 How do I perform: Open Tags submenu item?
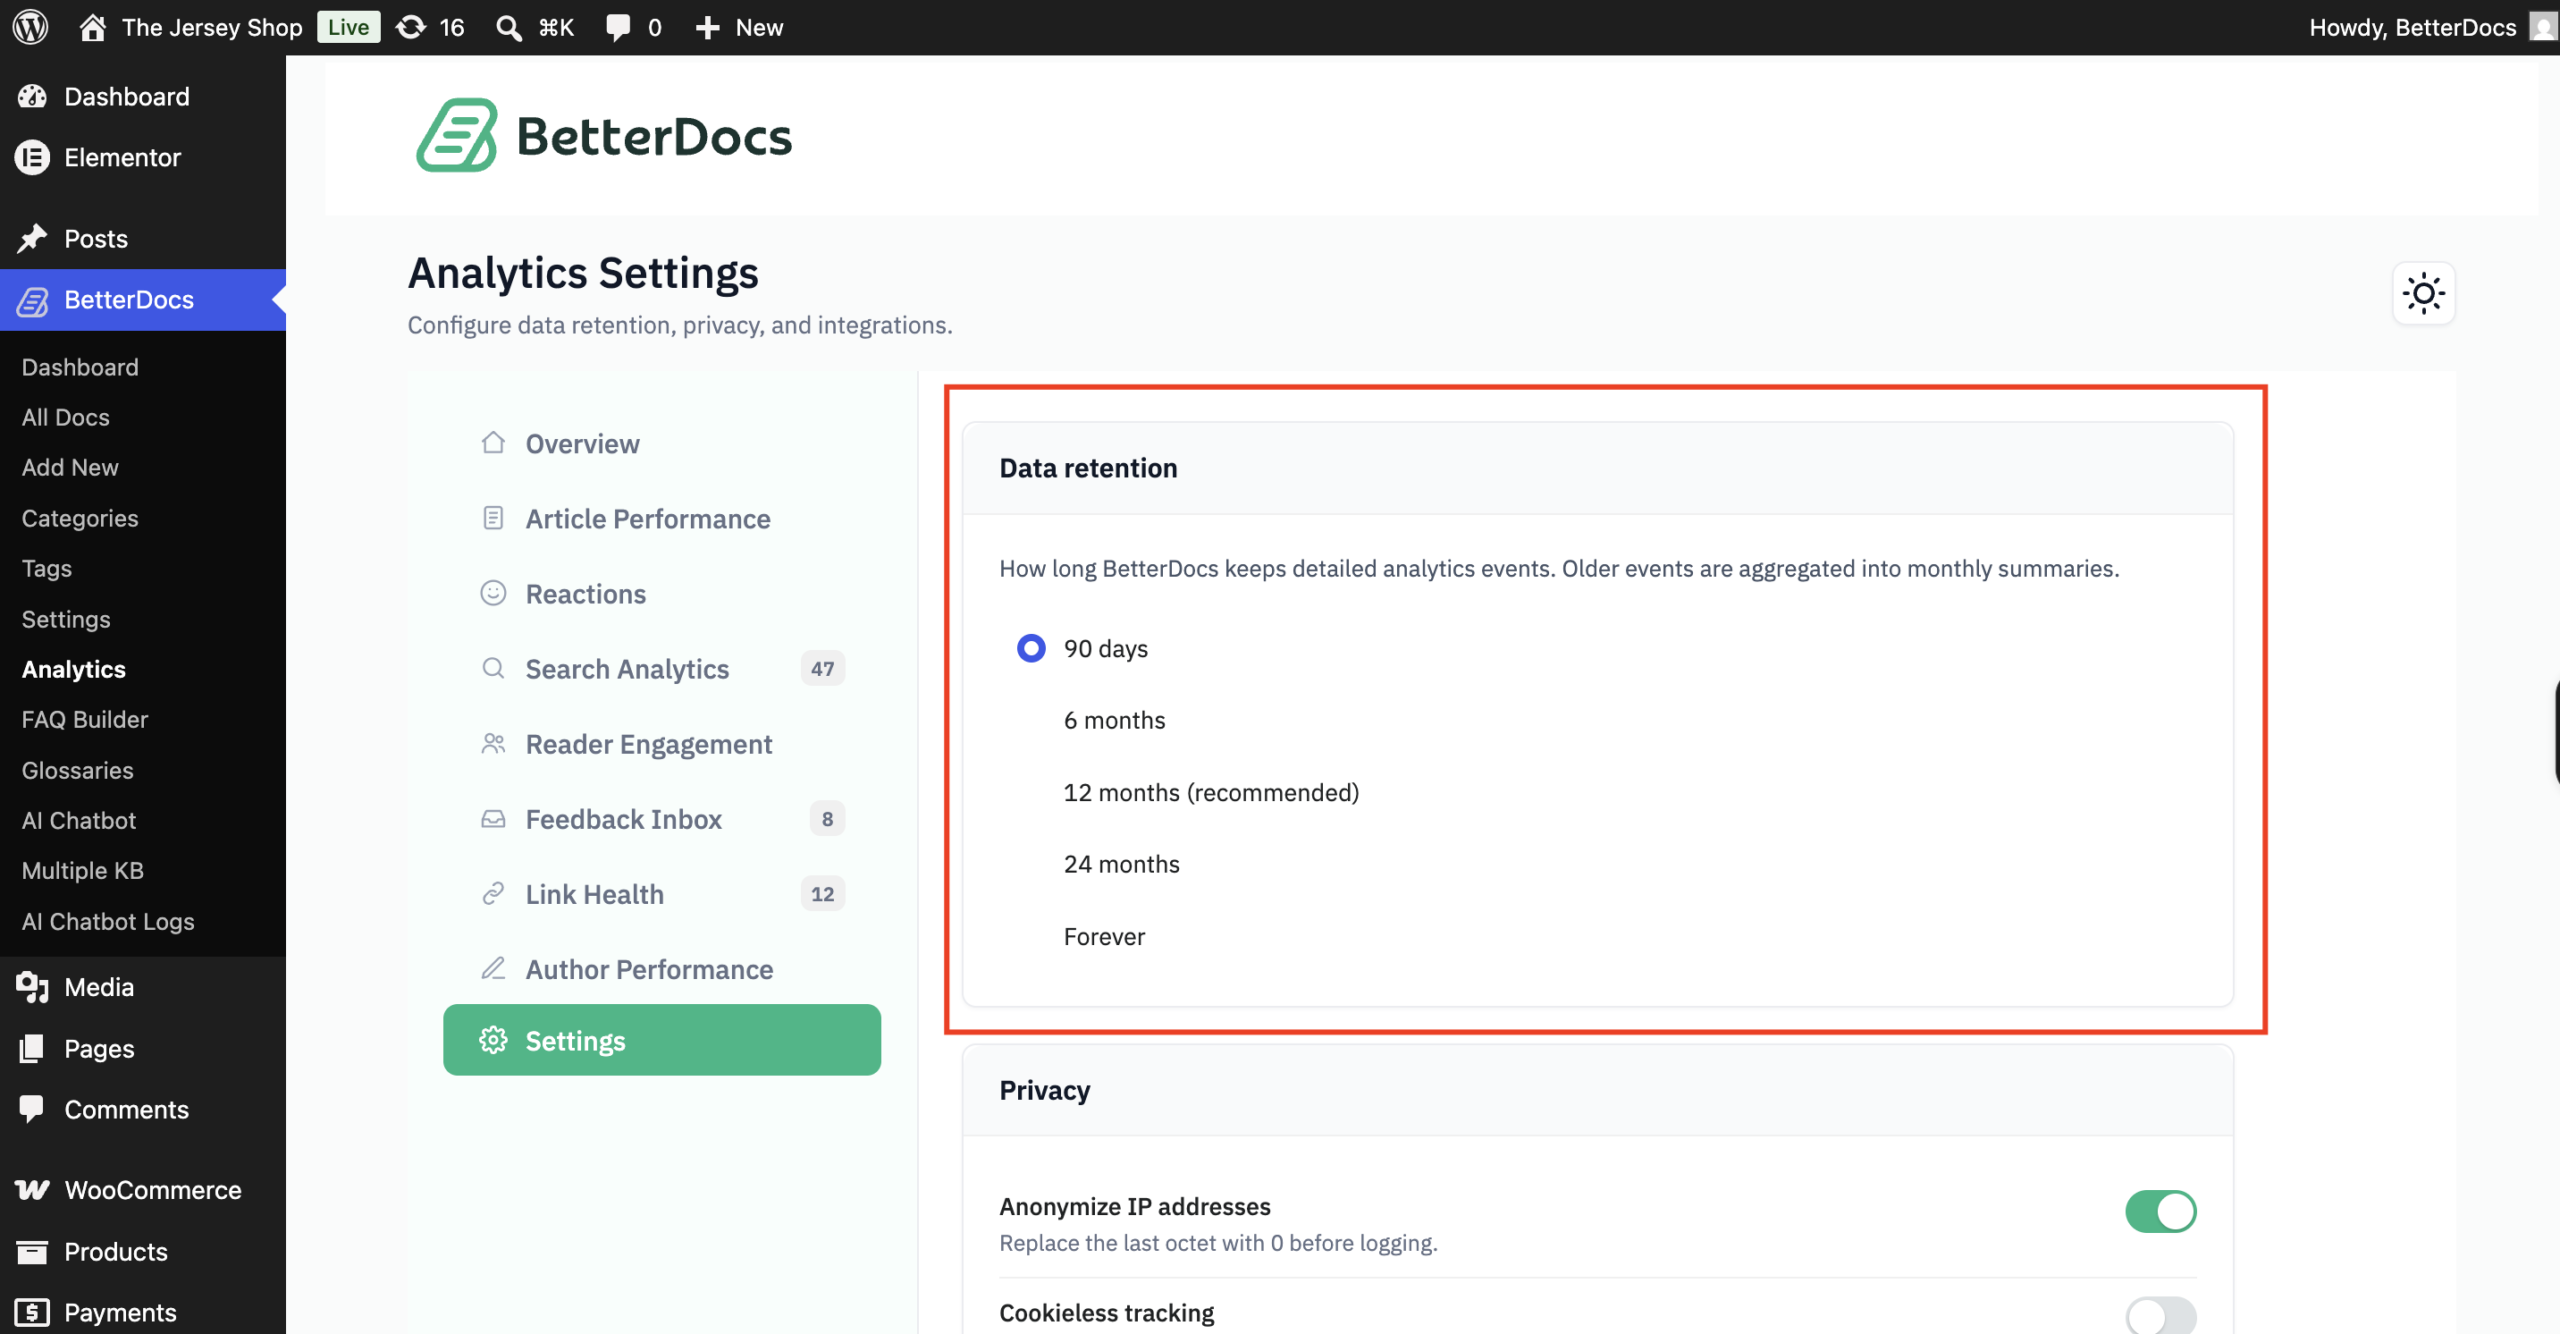click(47, 568)
